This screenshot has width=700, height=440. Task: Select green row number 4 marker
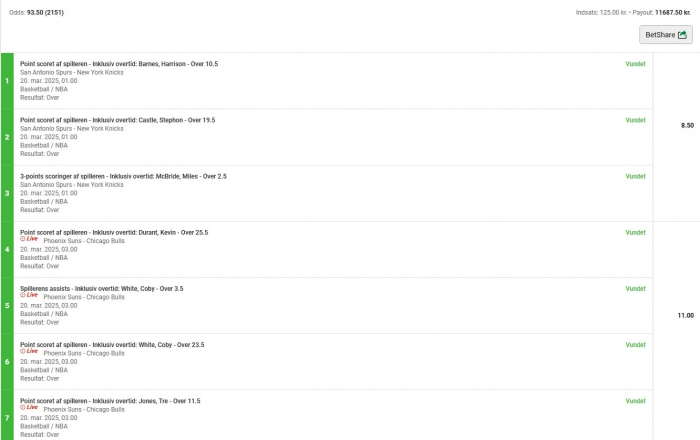7,249
